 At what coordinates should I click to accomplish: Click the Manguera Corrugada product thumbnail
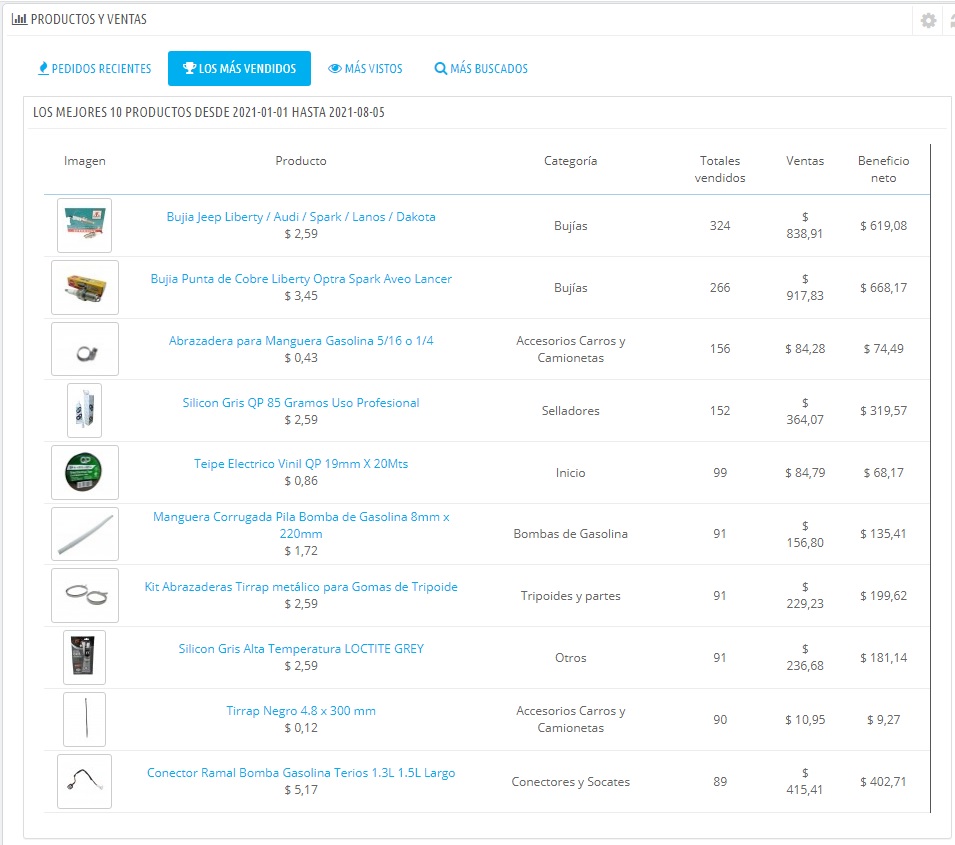[x=85, y=534]
